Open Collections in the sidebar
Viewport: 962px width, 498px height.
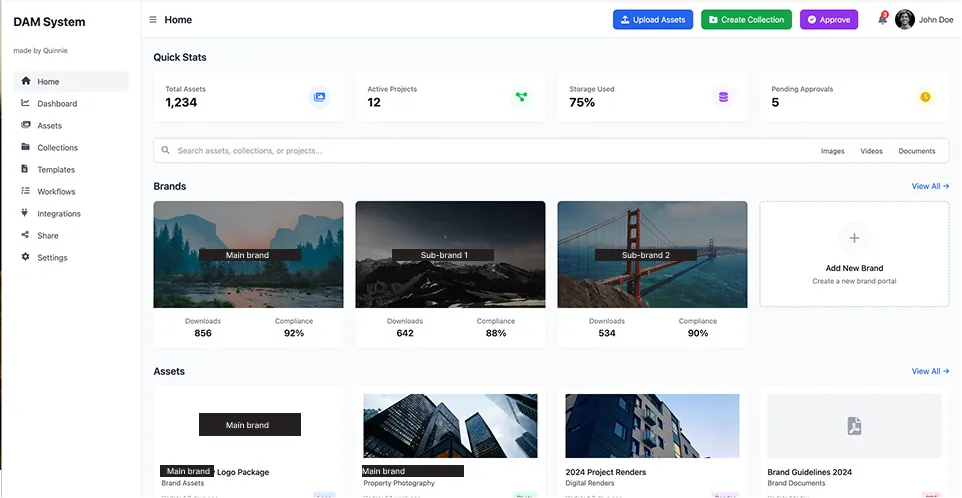(x=71, y=148)
